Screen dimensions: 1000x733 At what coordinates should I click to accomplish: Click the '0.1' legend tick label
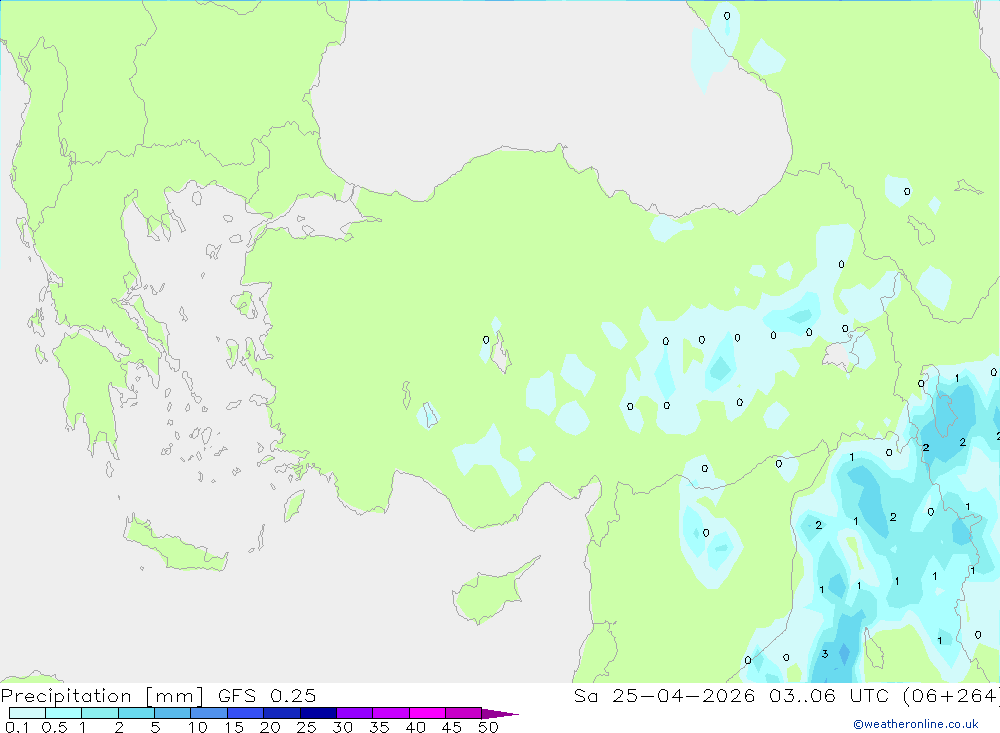coord(17,727)
